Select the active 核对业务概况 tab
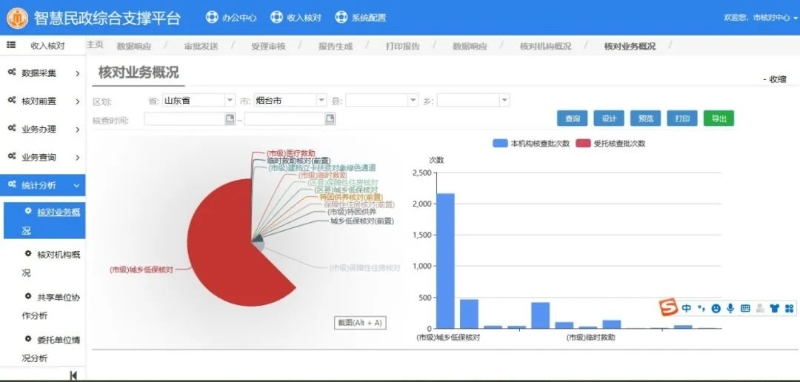The height and width of the screenshot is (382, 800). (x=630, y=46)
